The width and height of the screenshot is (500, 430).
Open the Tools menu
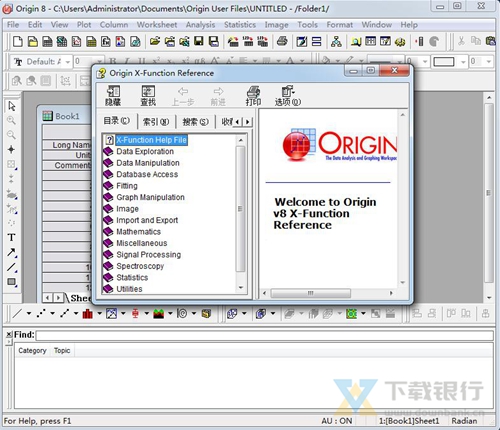[307, 25]
